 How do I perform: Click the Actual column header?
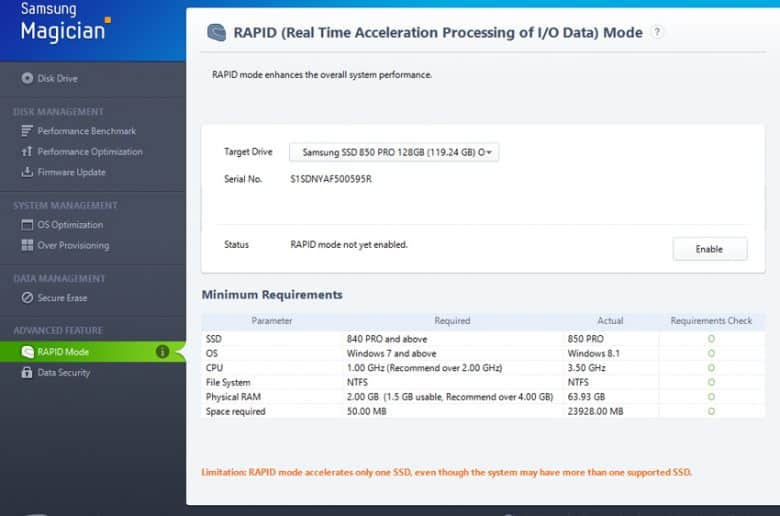click(610, 321)
